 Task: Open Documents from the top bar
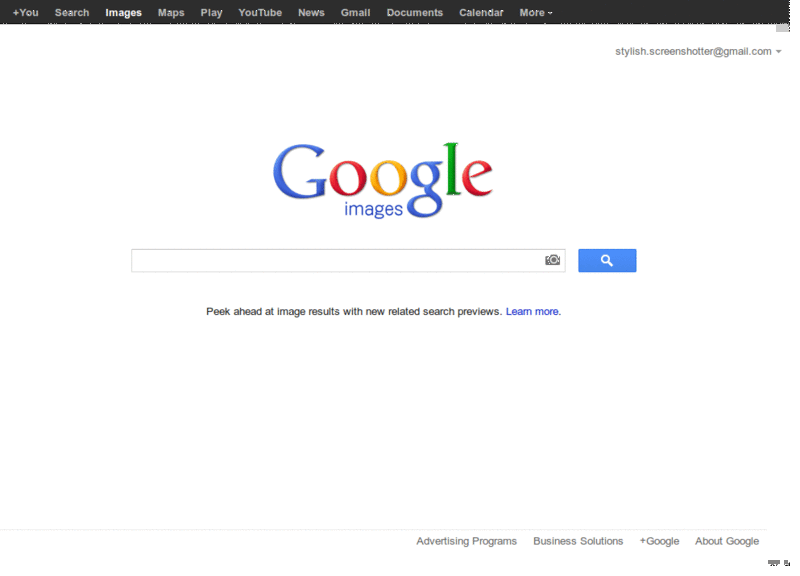tap(415, 13)
